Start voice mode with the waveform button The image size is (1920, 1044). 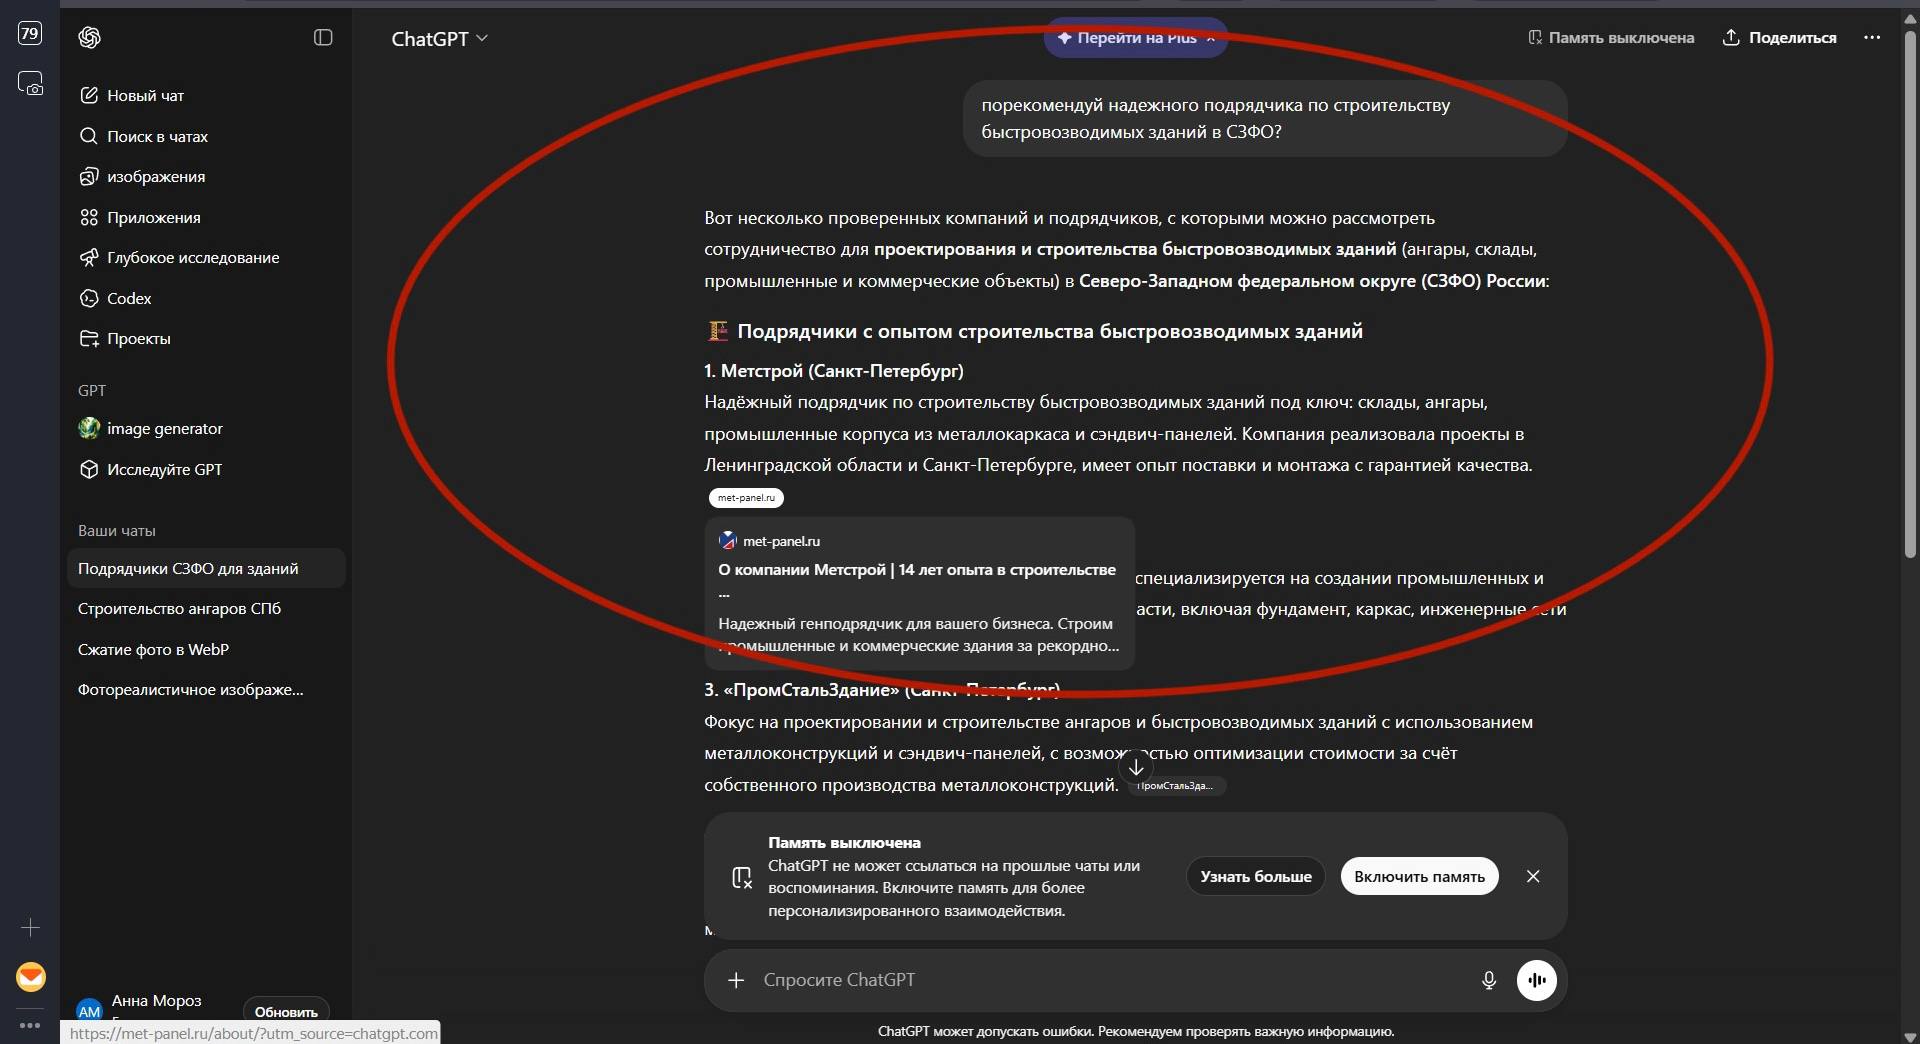[x=1537, y=980]
